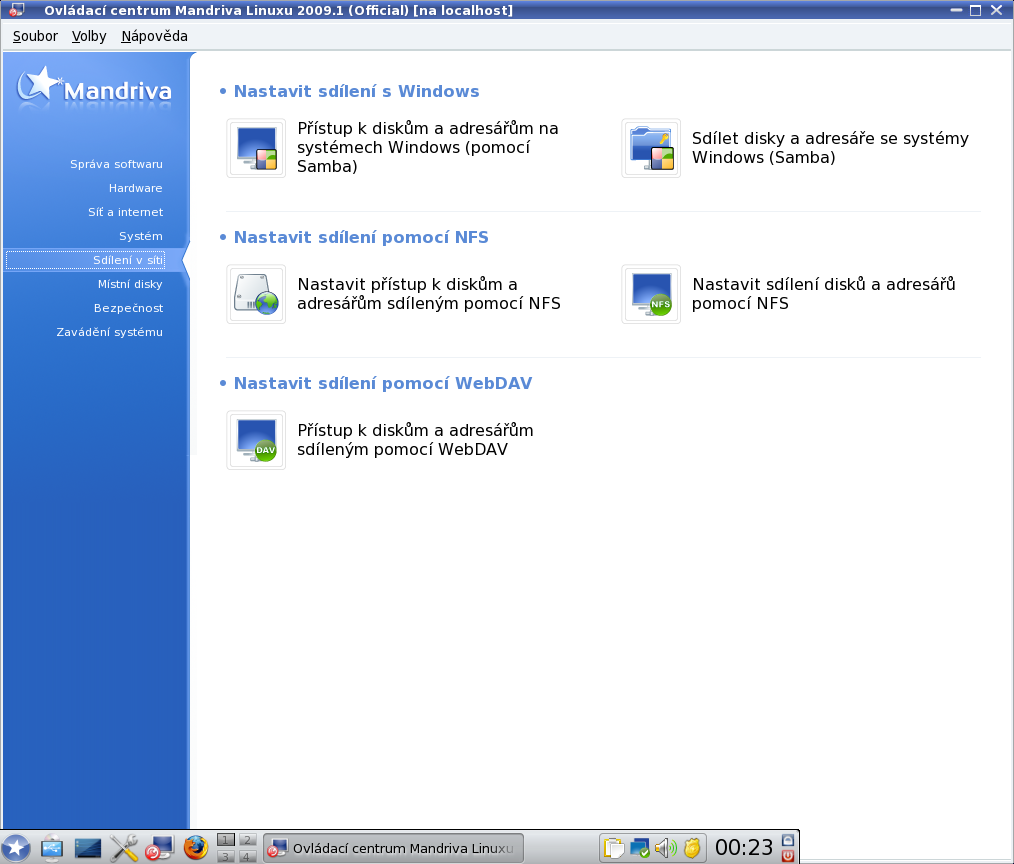The image size is (1014, 864).
Task: Show desktop via taskbar screen icon
Action: pyautogui.click(x=88, y=848)
